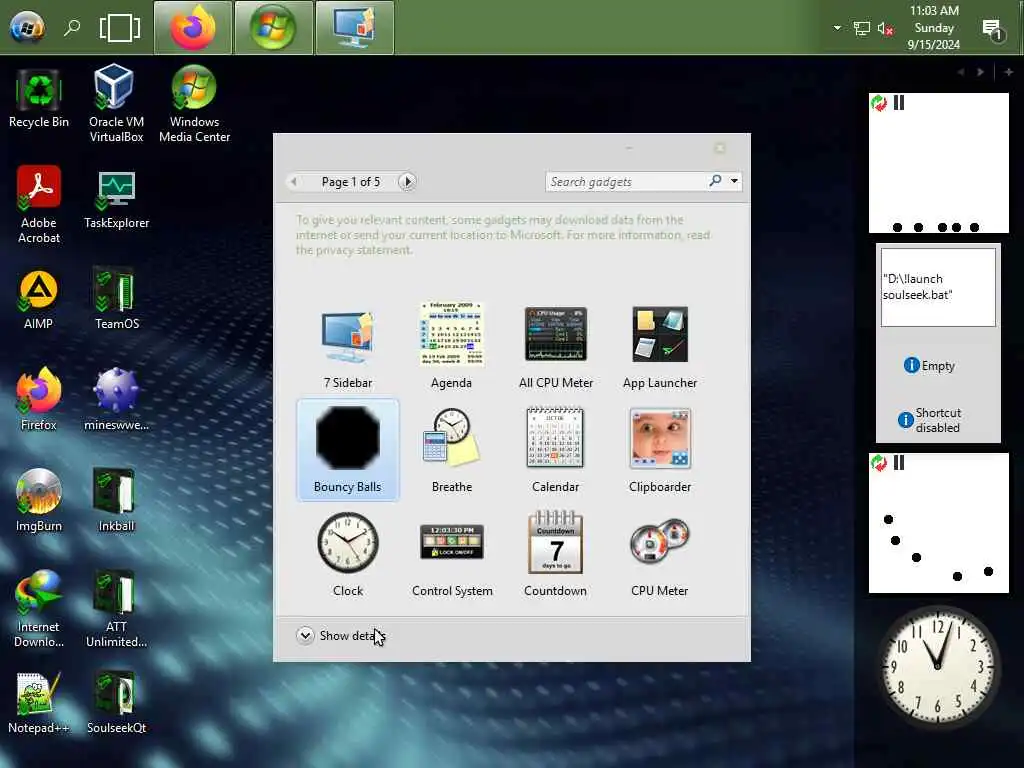
Task: Click the Search gadgets field
Action: 626,182
